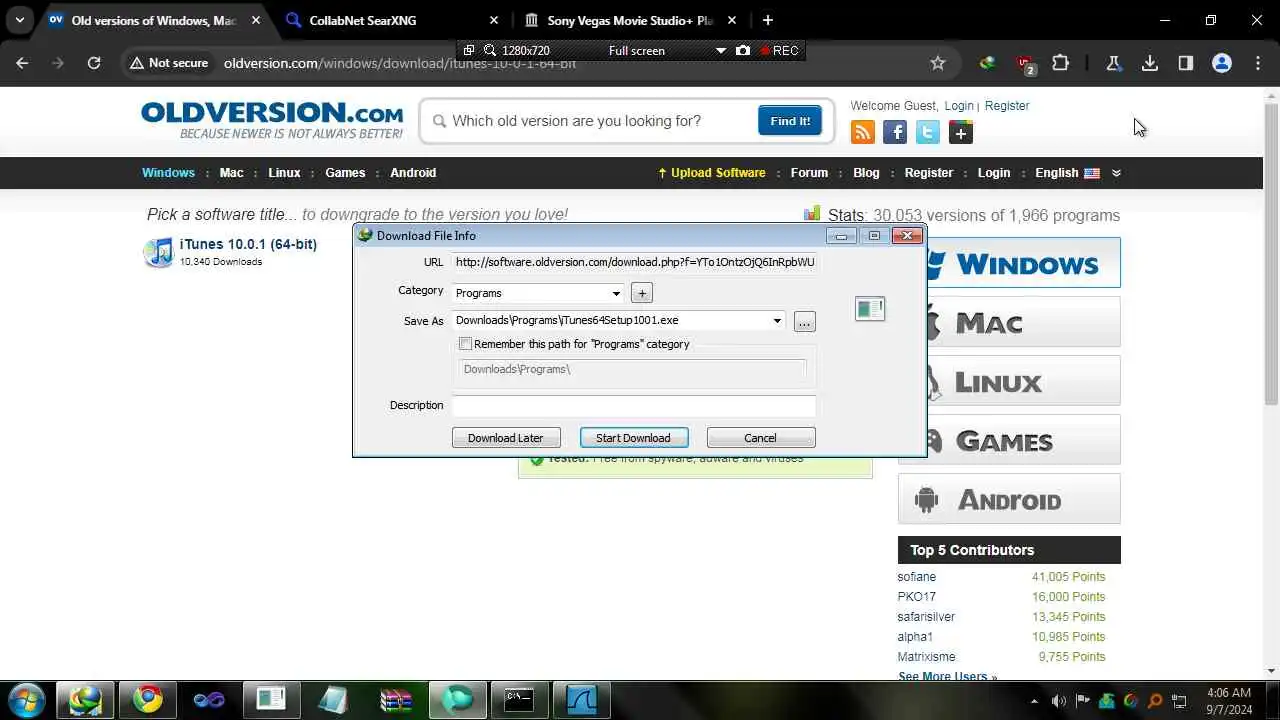Click the recorder camera screenshot icon

coord(743,50)
